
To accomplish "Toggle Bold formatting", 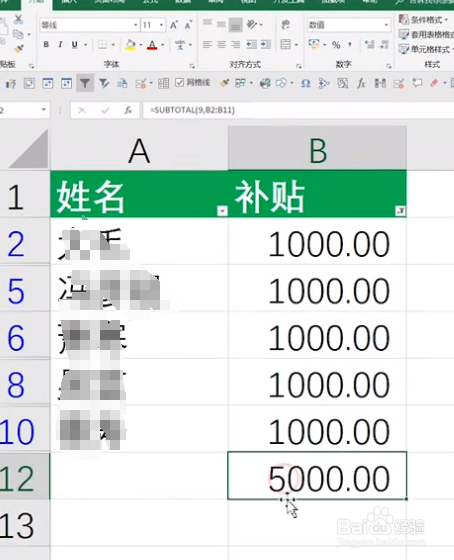I will click(x=46, y=45).
